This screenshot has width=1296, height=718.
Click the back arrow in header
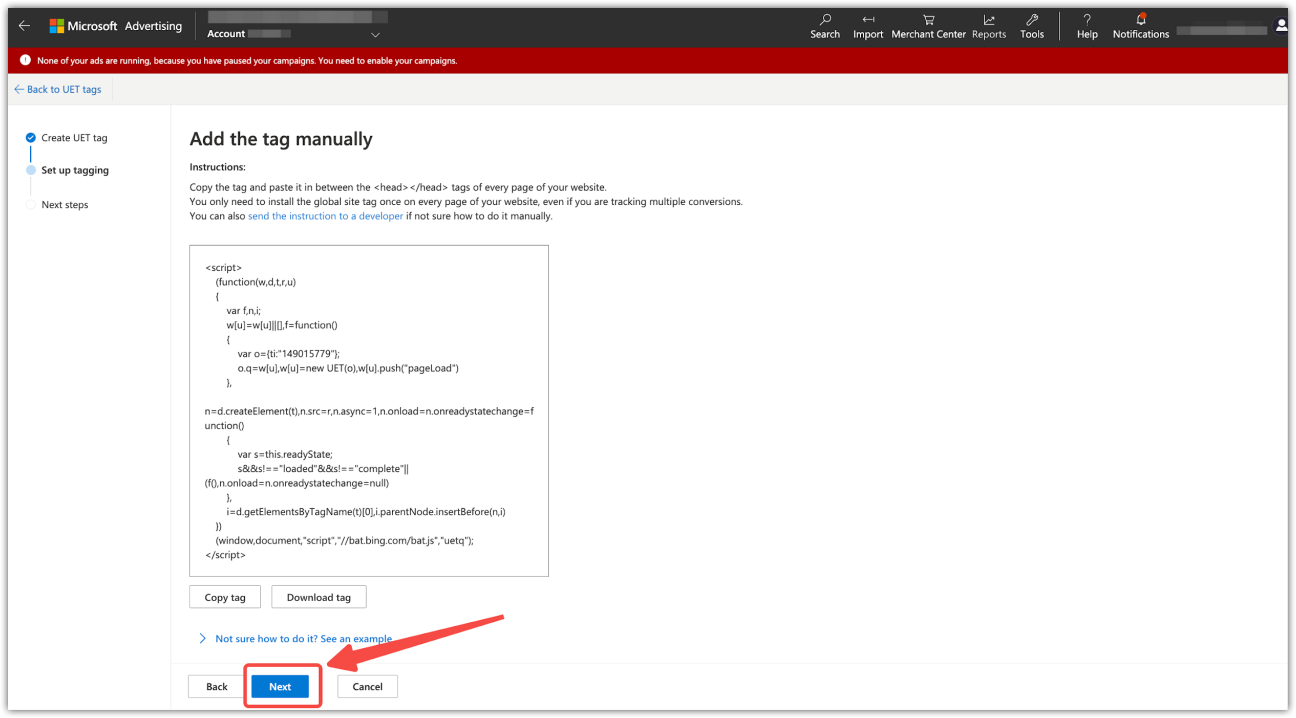(25, 26)
